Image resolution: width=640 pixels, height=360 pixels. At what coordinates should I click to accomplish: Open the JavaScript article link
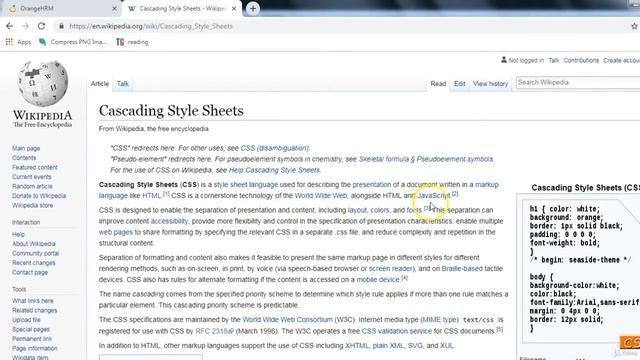(433, 196)
